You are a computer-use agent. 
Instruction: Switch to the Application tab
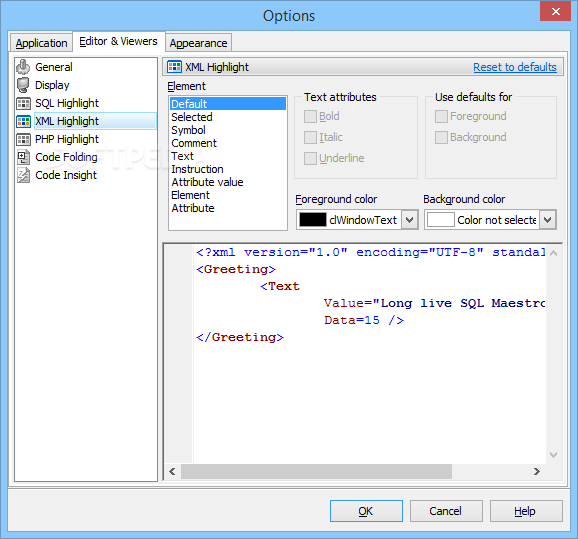pos(41,43)
